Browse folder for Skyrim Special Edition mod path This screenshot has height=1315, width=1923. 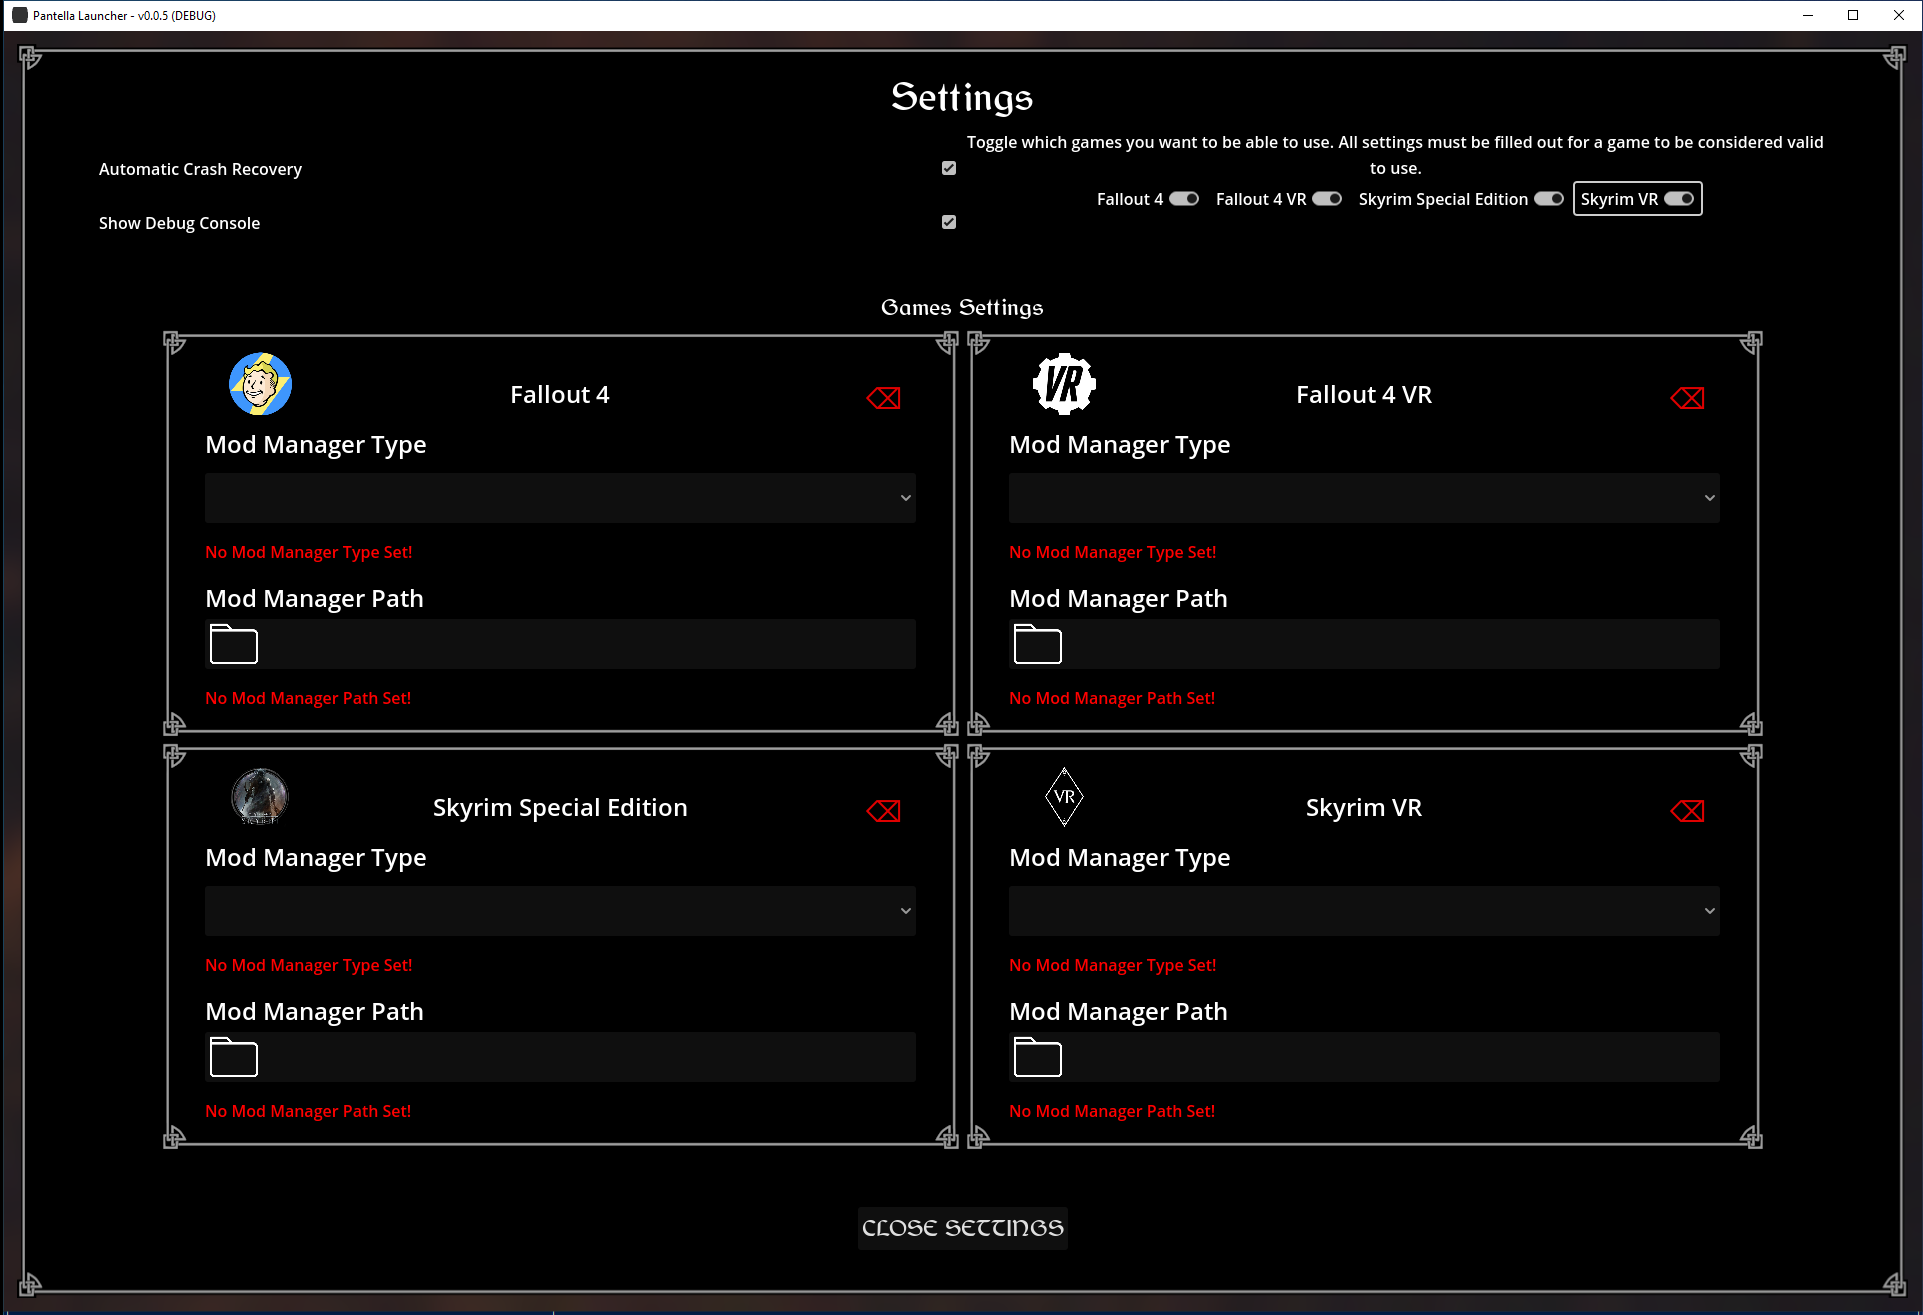coord(234,1058)
